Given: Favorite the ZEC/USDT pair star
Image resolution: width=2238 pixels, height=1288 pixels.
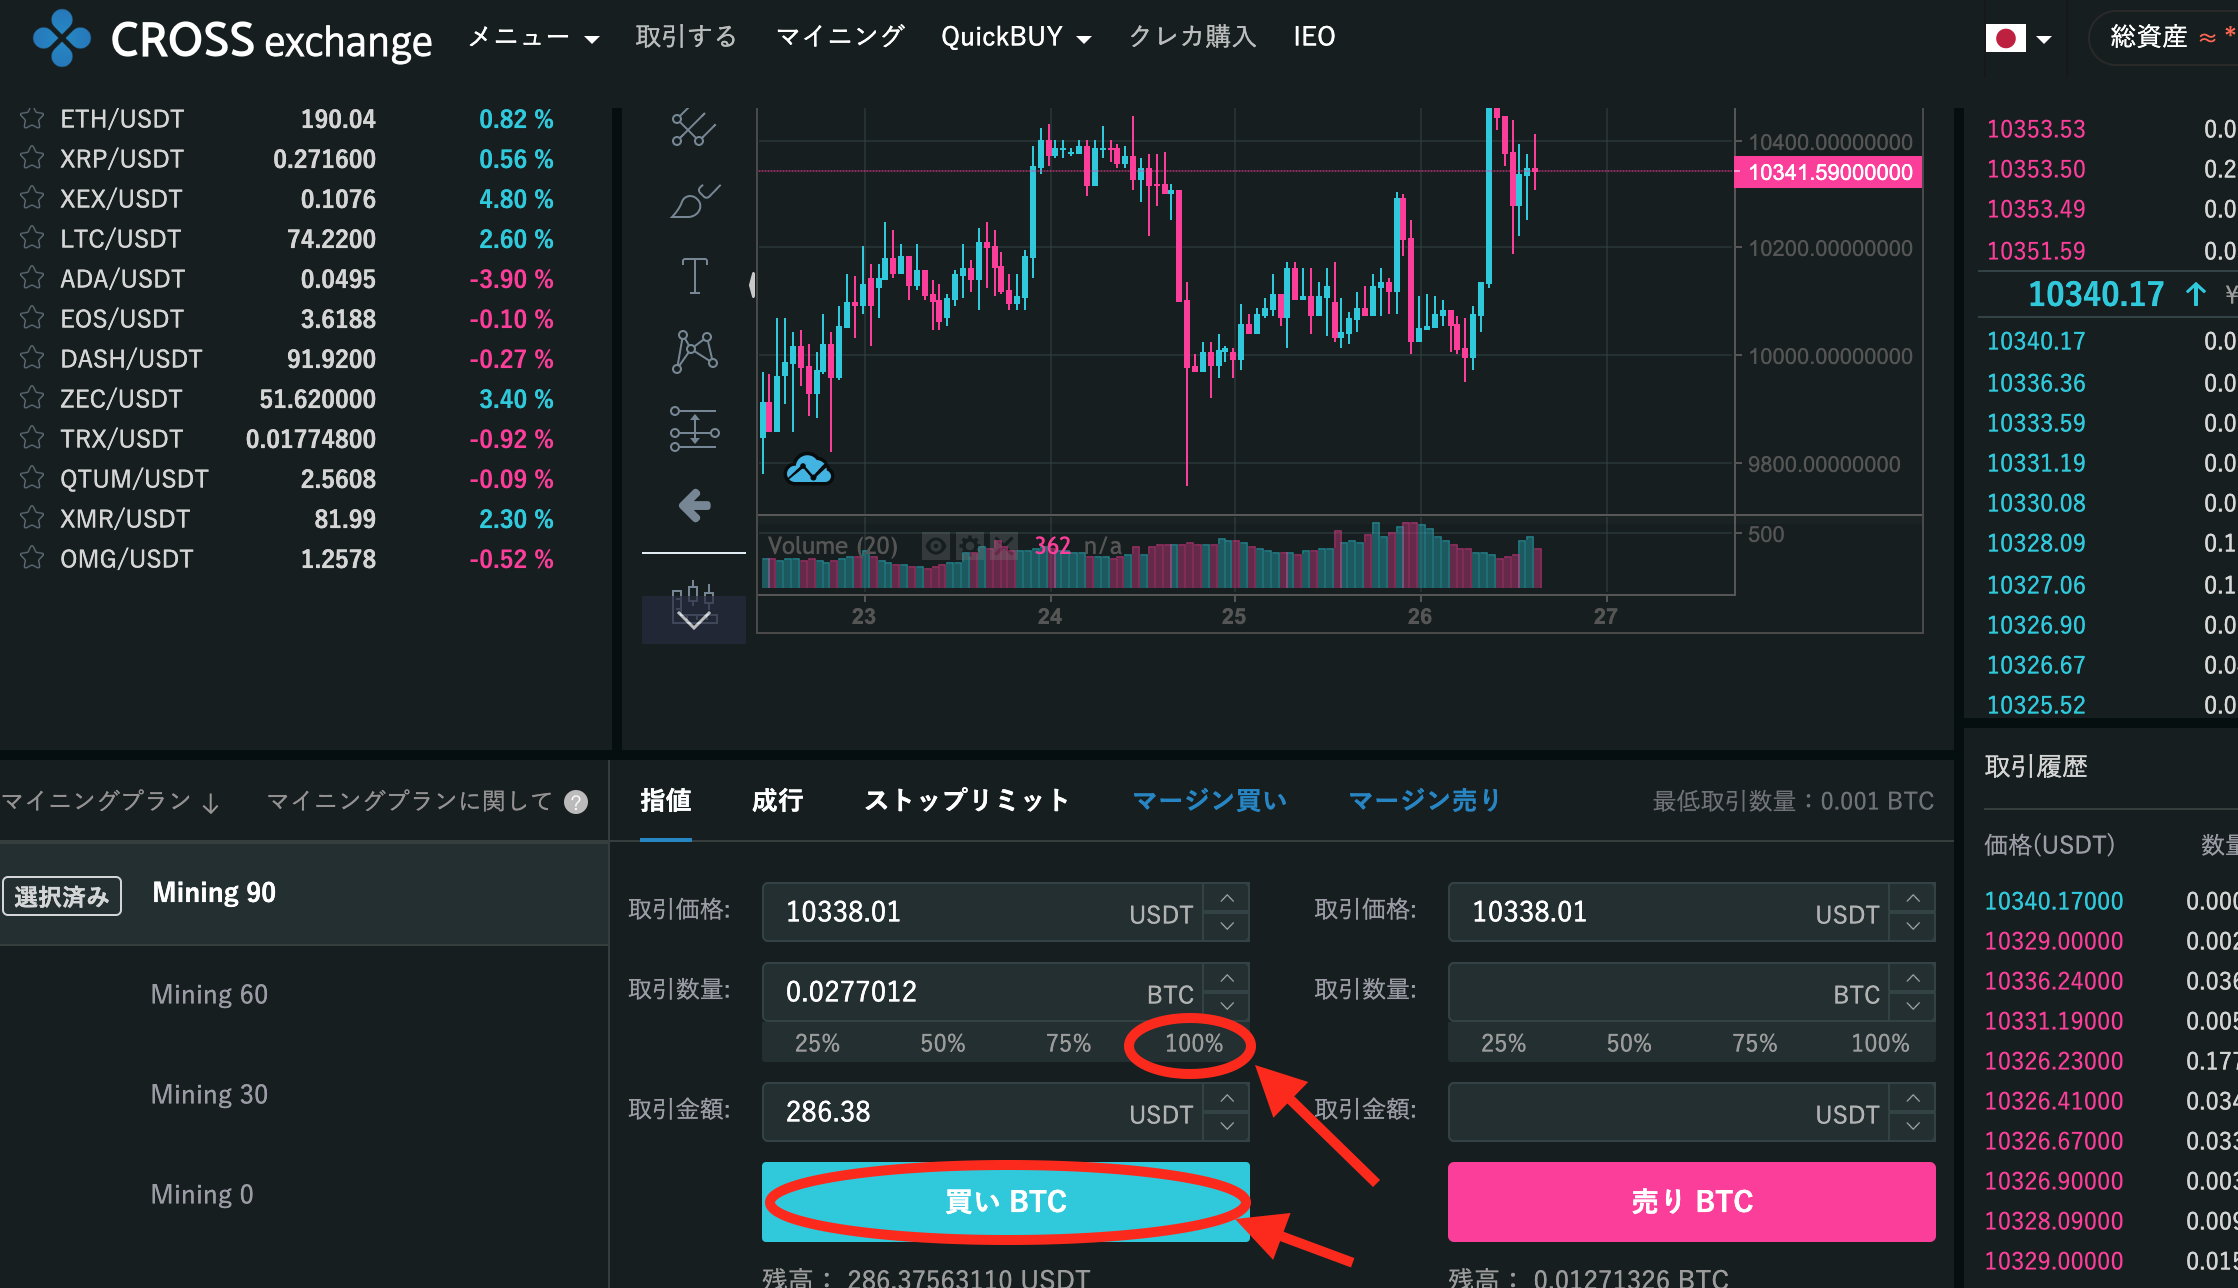Looking at the screenshot, I should pyautogui.click(x=32, y=398).
